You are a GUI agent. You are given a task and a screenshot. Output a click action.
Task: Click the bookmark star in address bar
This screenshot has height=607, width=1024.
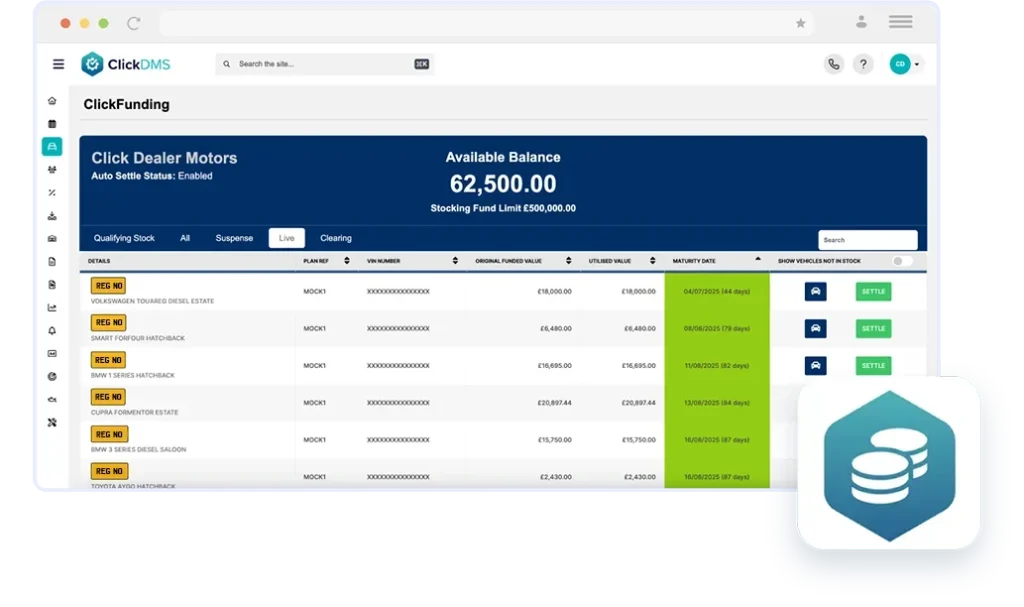pyautogui.click(x=801, y=24)
